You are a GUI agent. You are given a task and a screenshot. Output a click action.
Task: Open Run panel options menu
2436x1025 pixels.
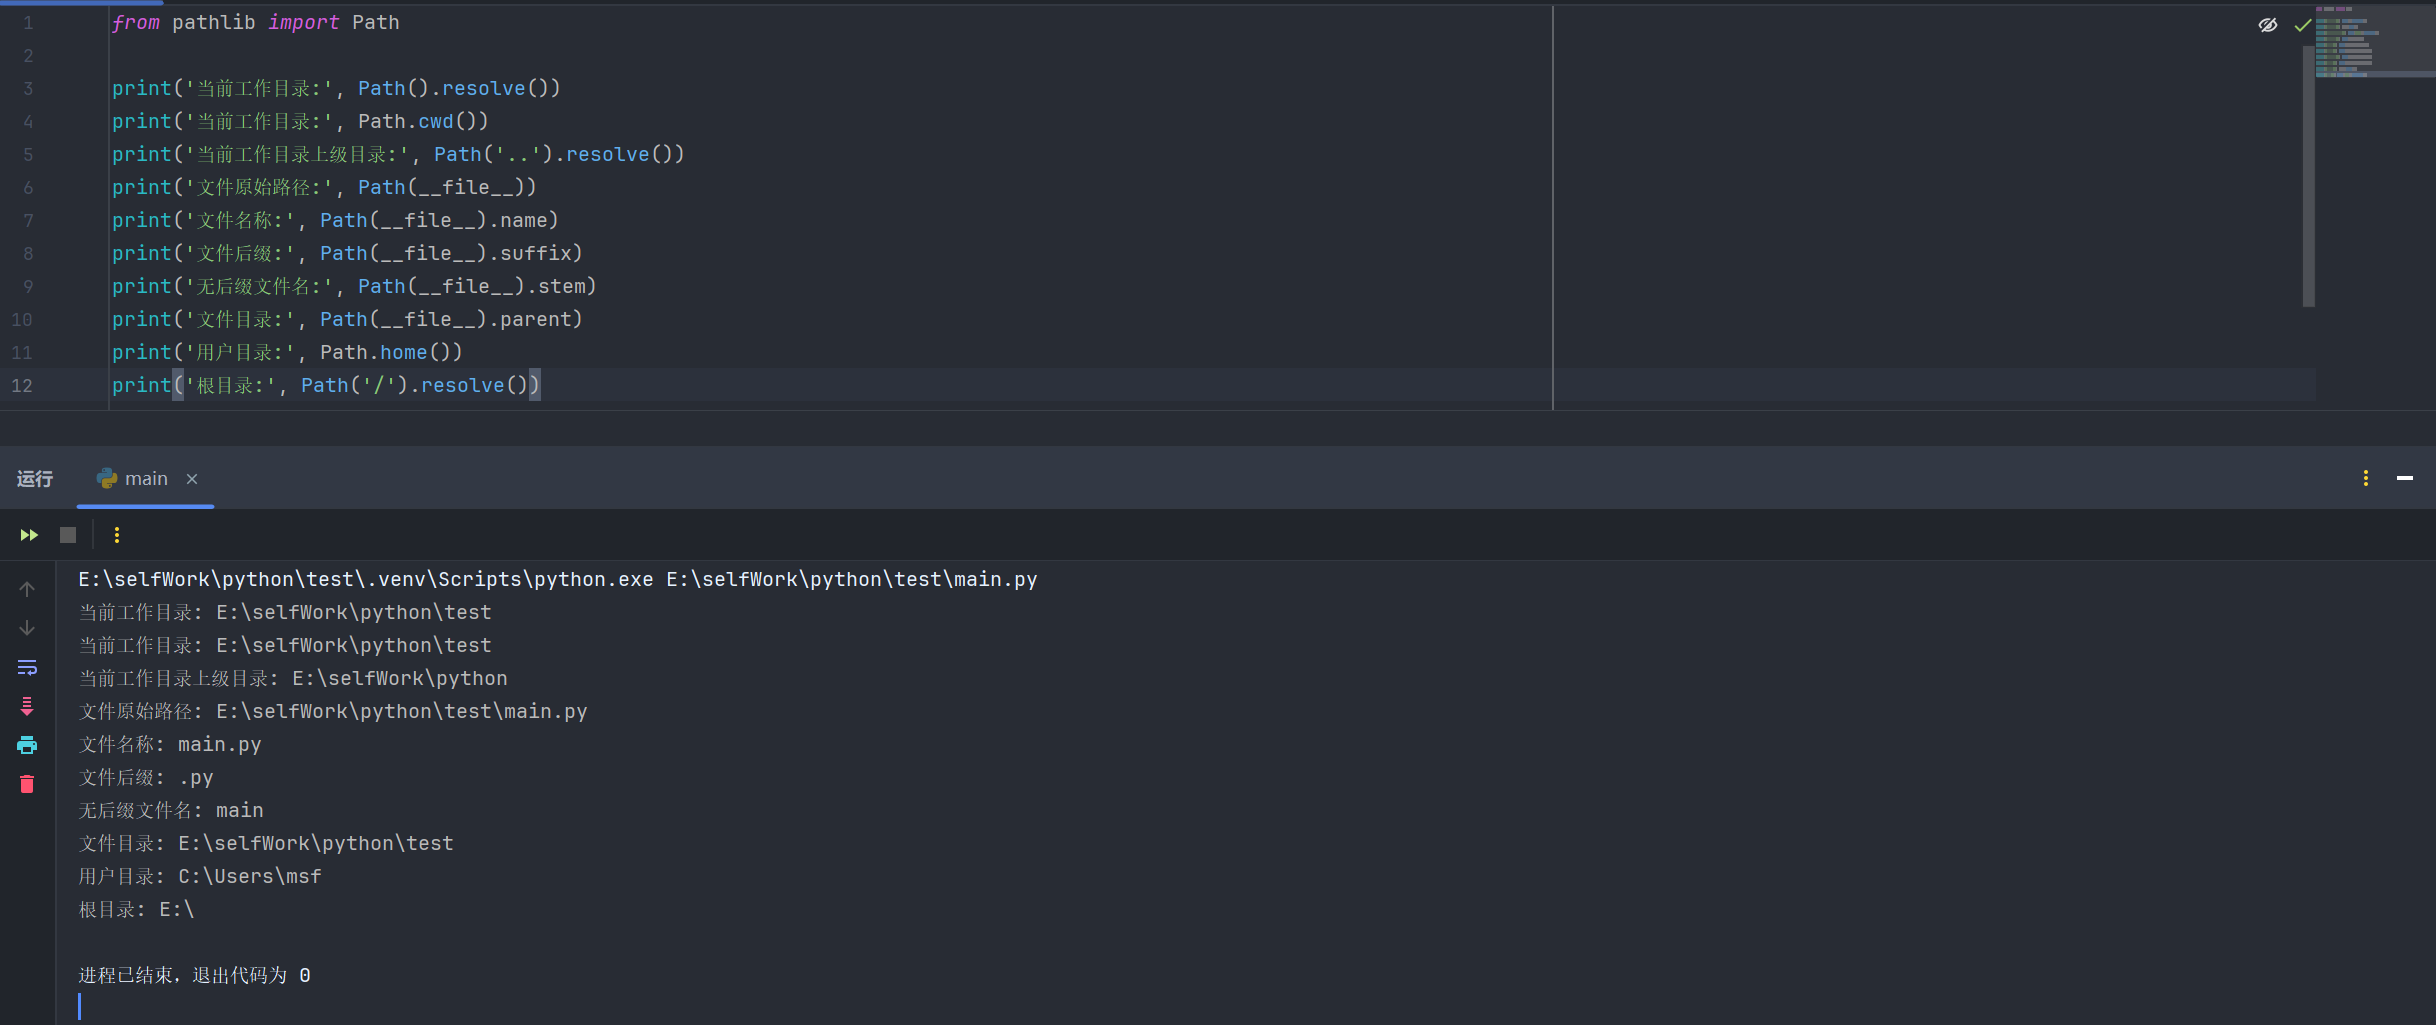pyautogui.click(x=2366, y=478)
